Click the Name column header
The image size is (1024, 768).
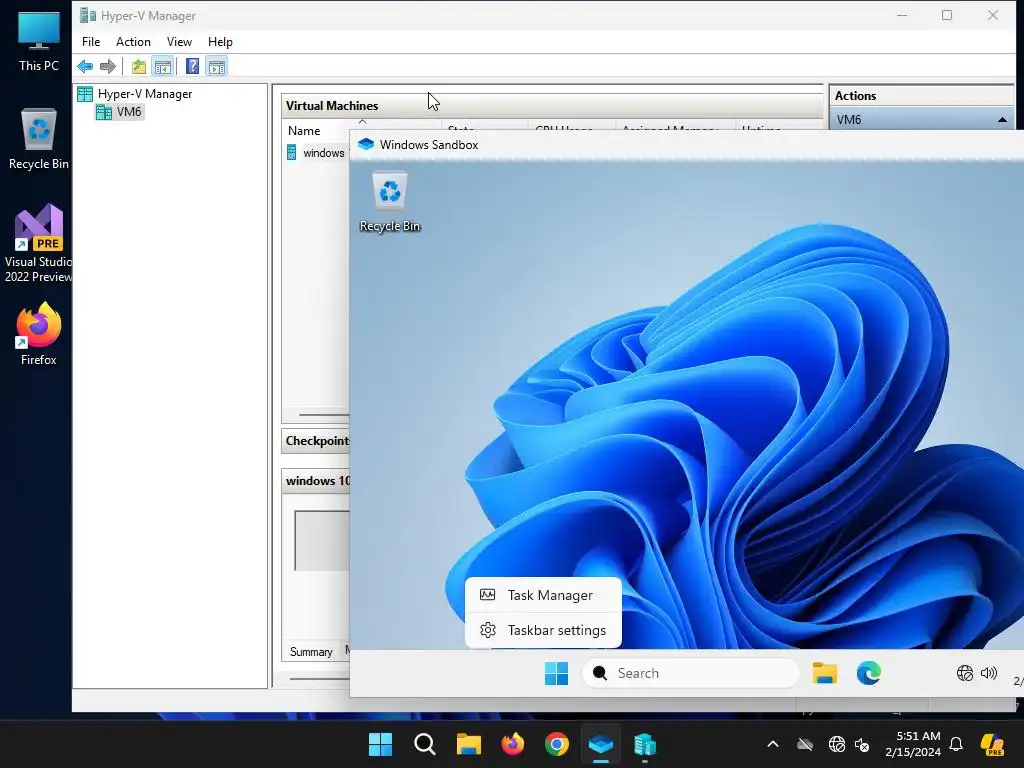pos(304,131)
